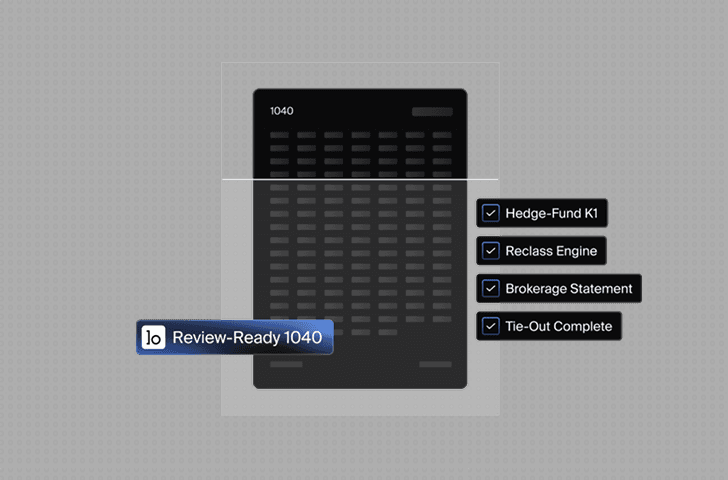Uncheck the Reclass Engine checkbox
Image resolution: width=728 pixels, height=480 pixels.
(x=490, y=251)
